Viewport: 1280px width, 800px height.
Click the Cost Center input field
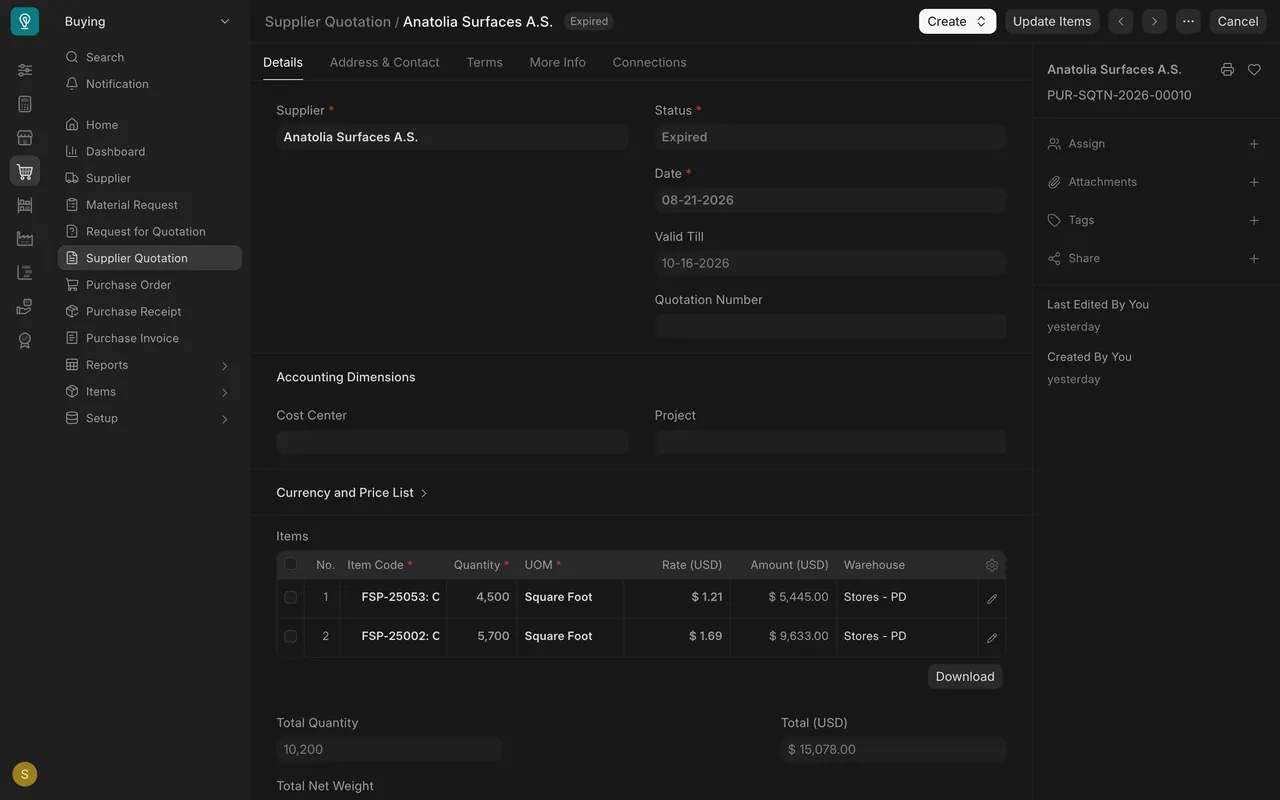(x=452, y=442)
